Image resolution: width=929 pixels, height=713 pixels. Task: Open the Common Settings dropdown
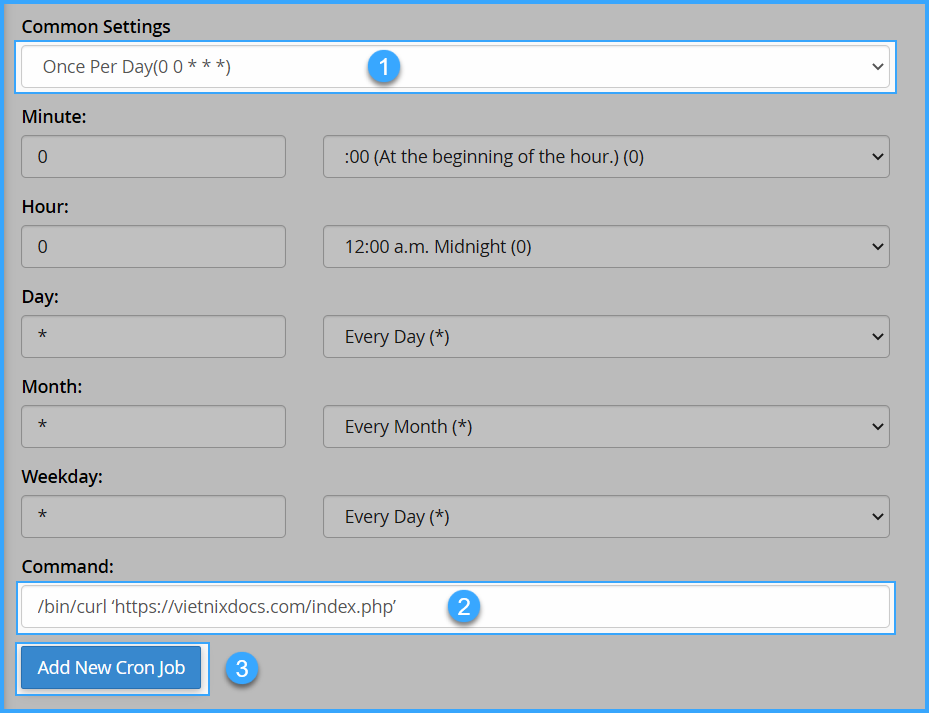(455, 67)
